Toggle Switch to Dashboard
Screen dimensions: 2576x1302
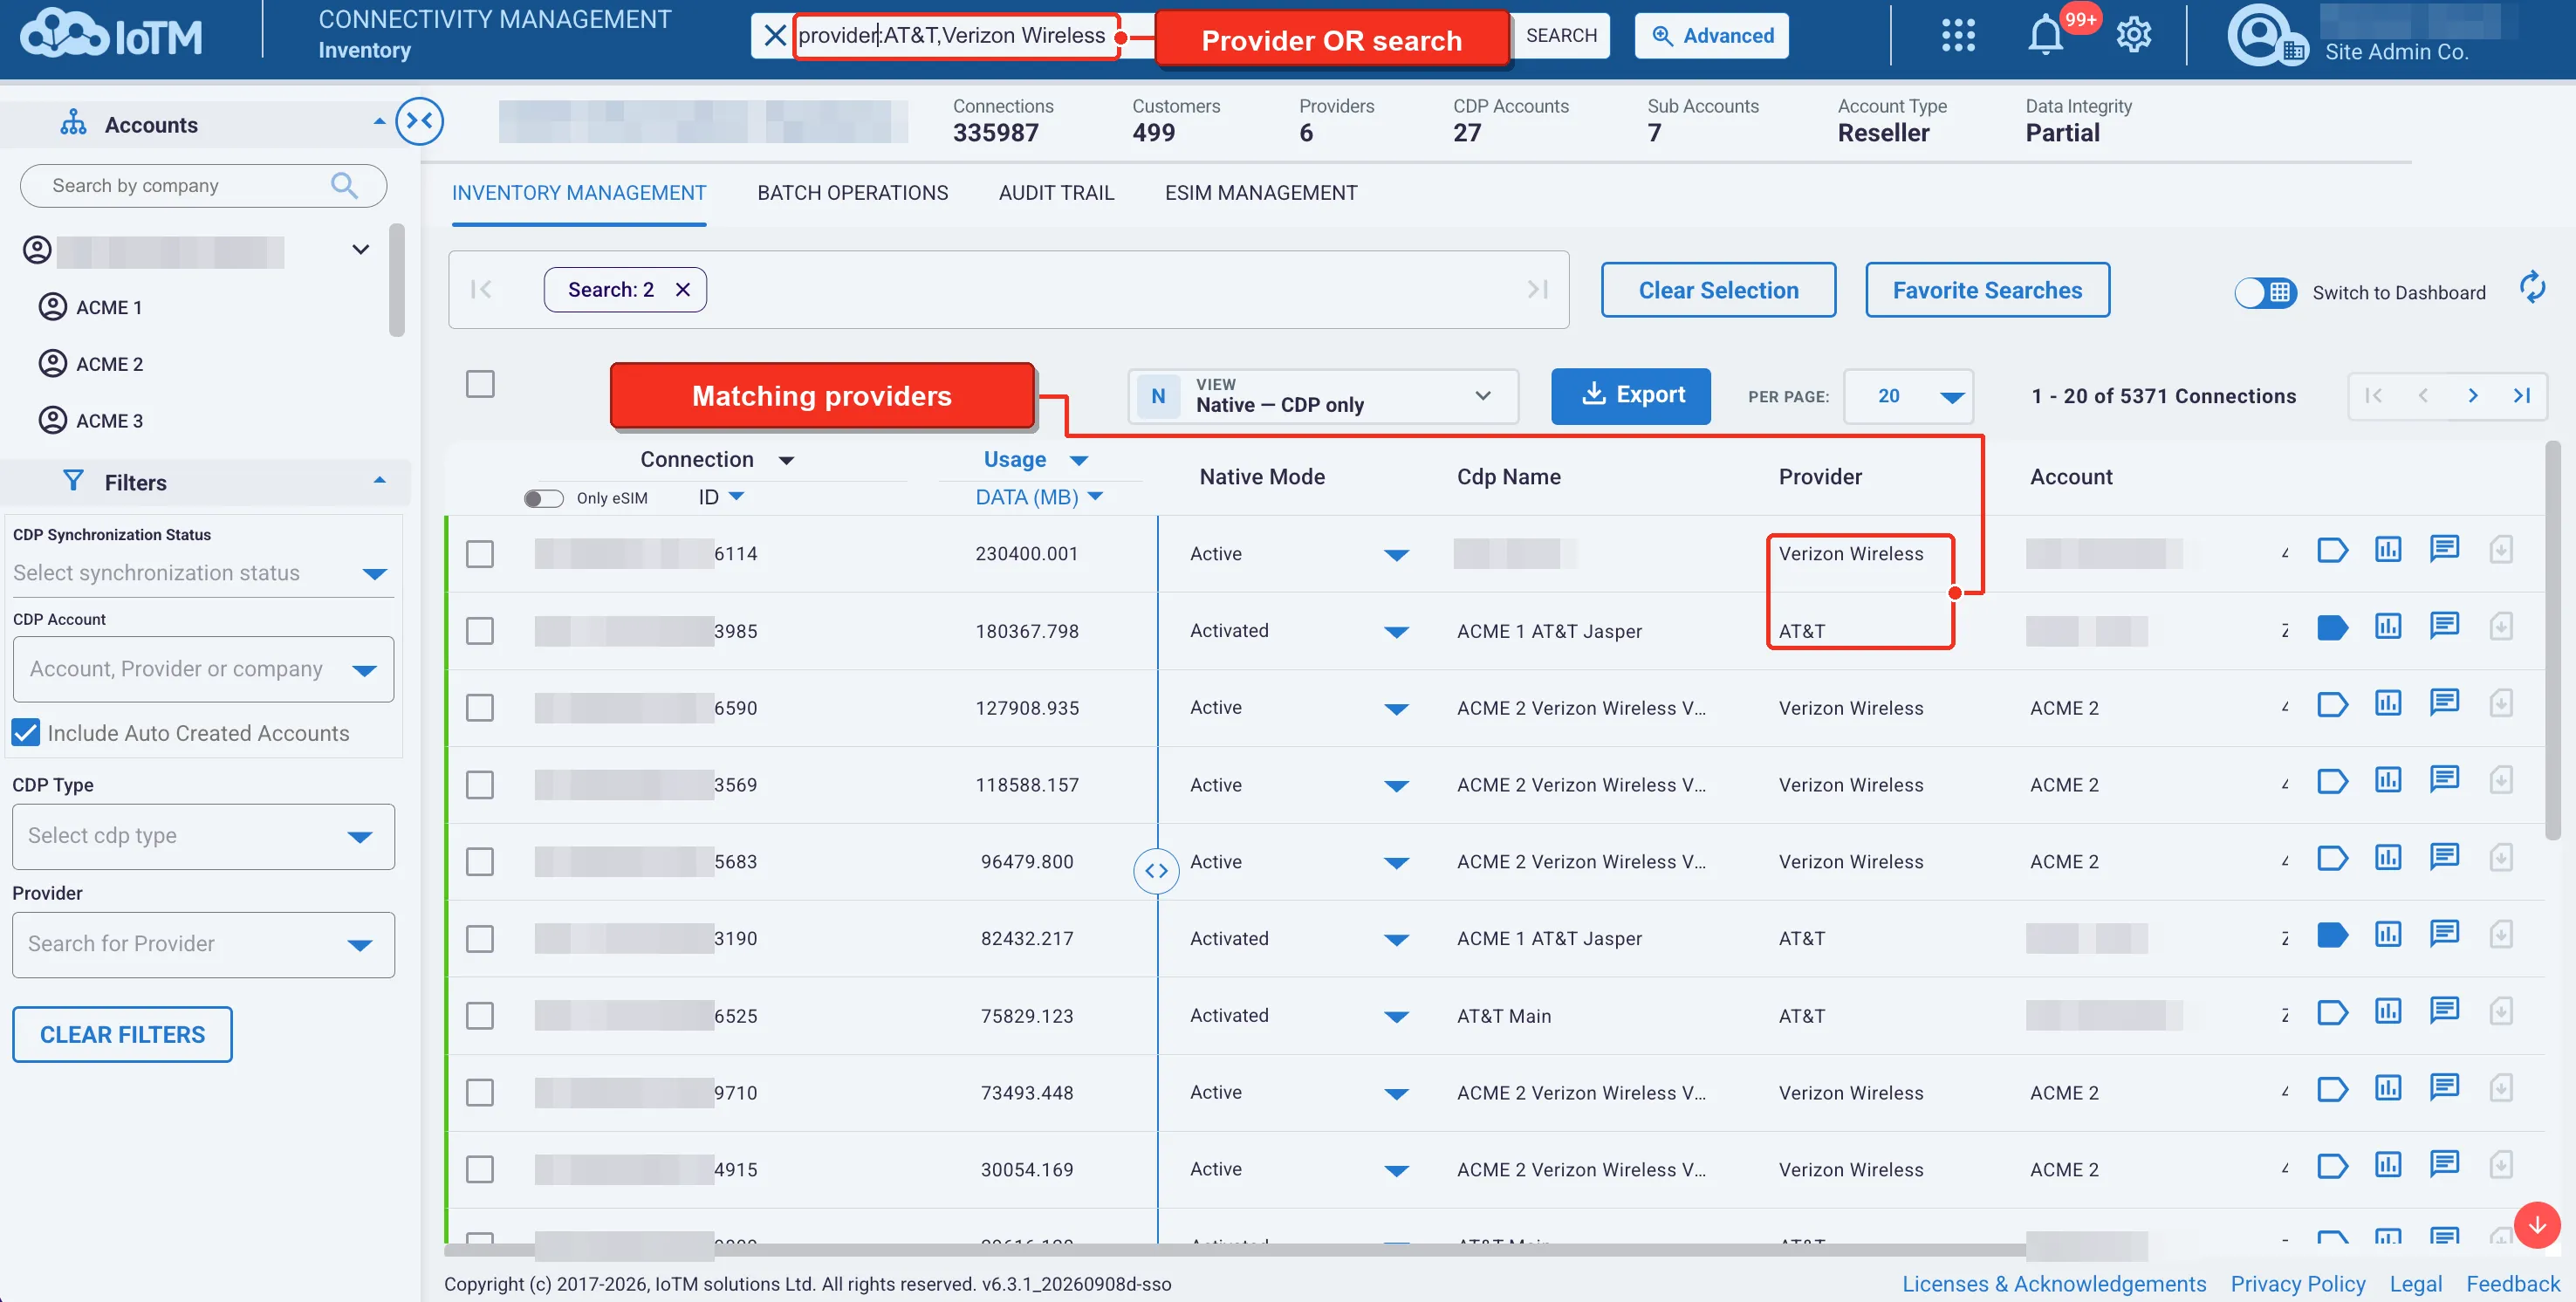(x=2265, y=292)
